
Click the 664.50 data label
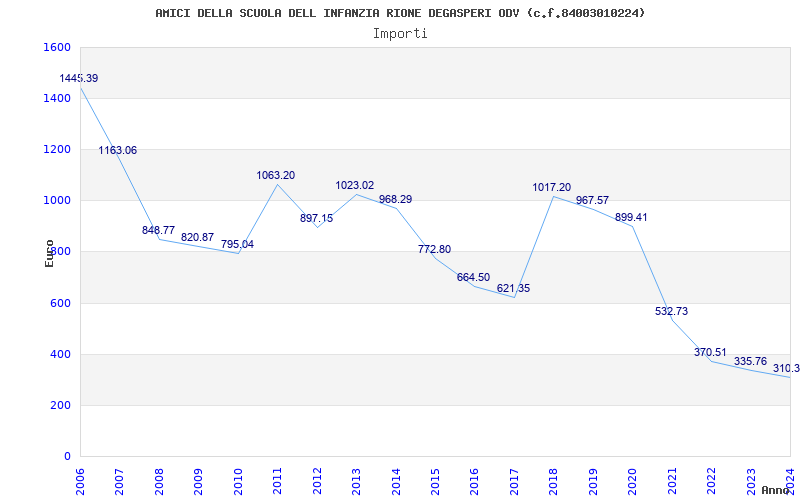(x=473, y=278)
